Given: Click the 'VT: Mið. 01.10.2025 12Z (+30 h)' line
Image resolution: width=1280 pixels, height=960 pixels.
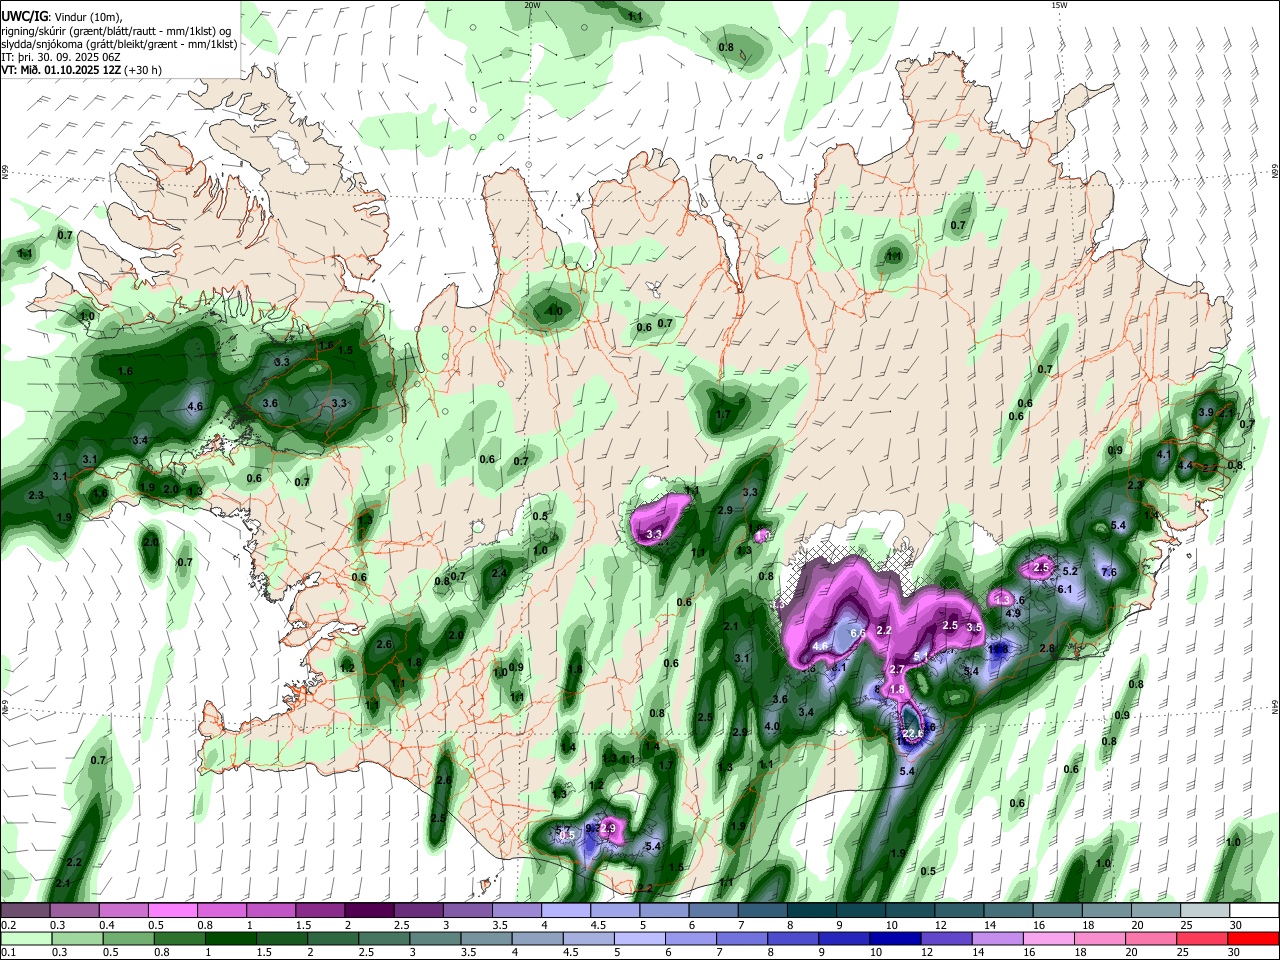Looking at the screenshot, I should pyautogui.click(x=81, y=70).
